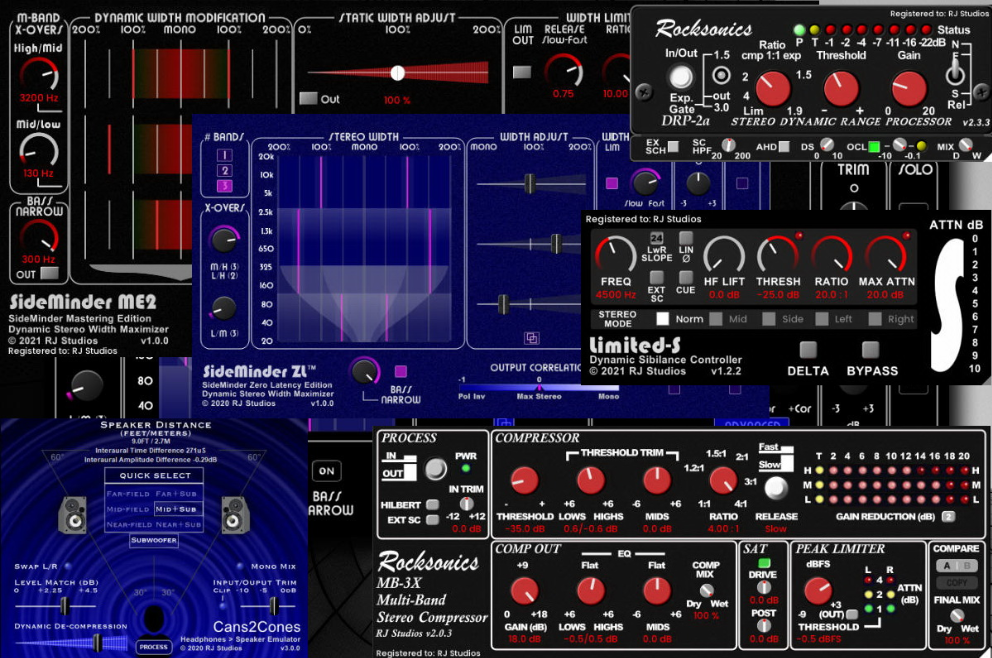992x658 pixels.
Task: Choose the Far-Field preset in Quick Select
Action: [128, 494]
